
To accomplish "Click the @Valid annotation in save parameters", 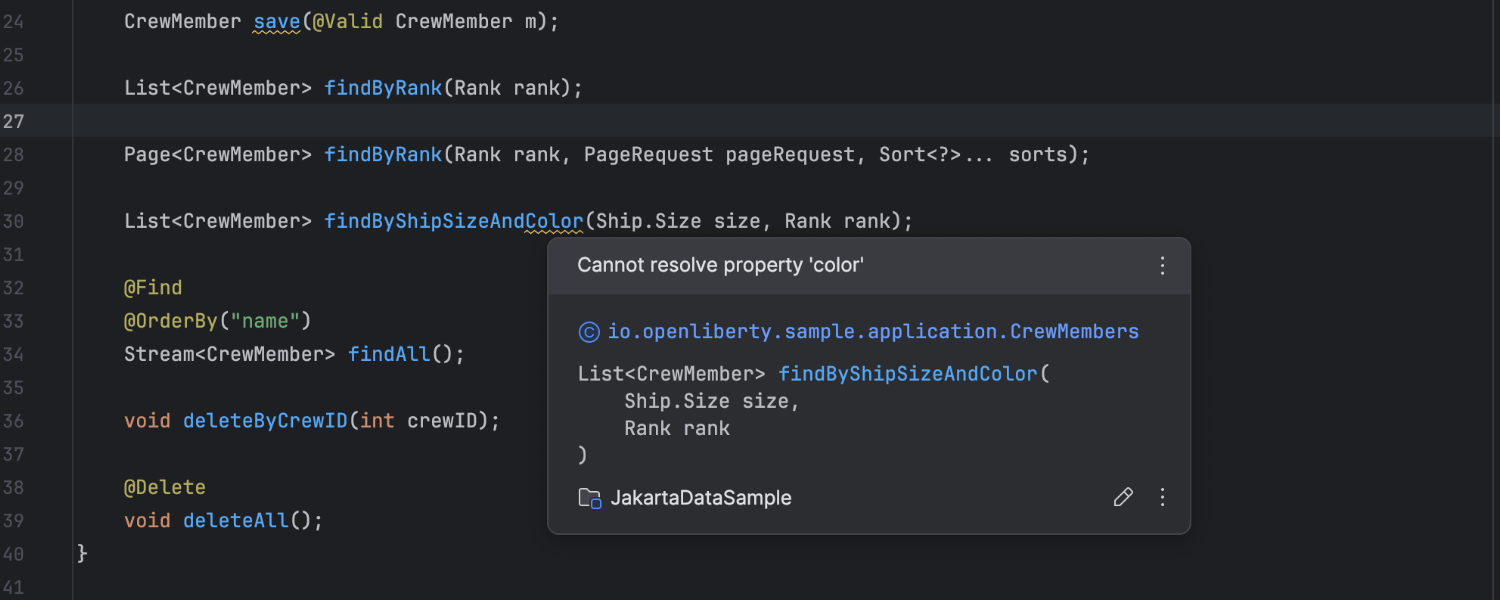I will [x=347, y=22].
